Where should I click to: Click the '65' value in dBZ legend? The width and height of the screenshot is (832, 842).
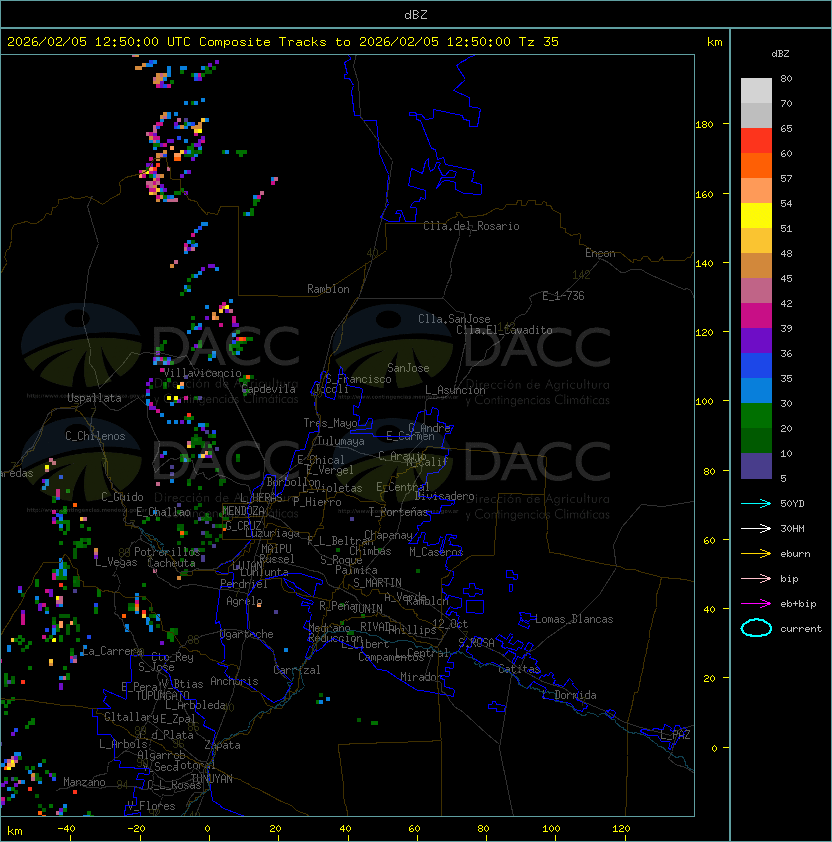click(x=786, y=128)
